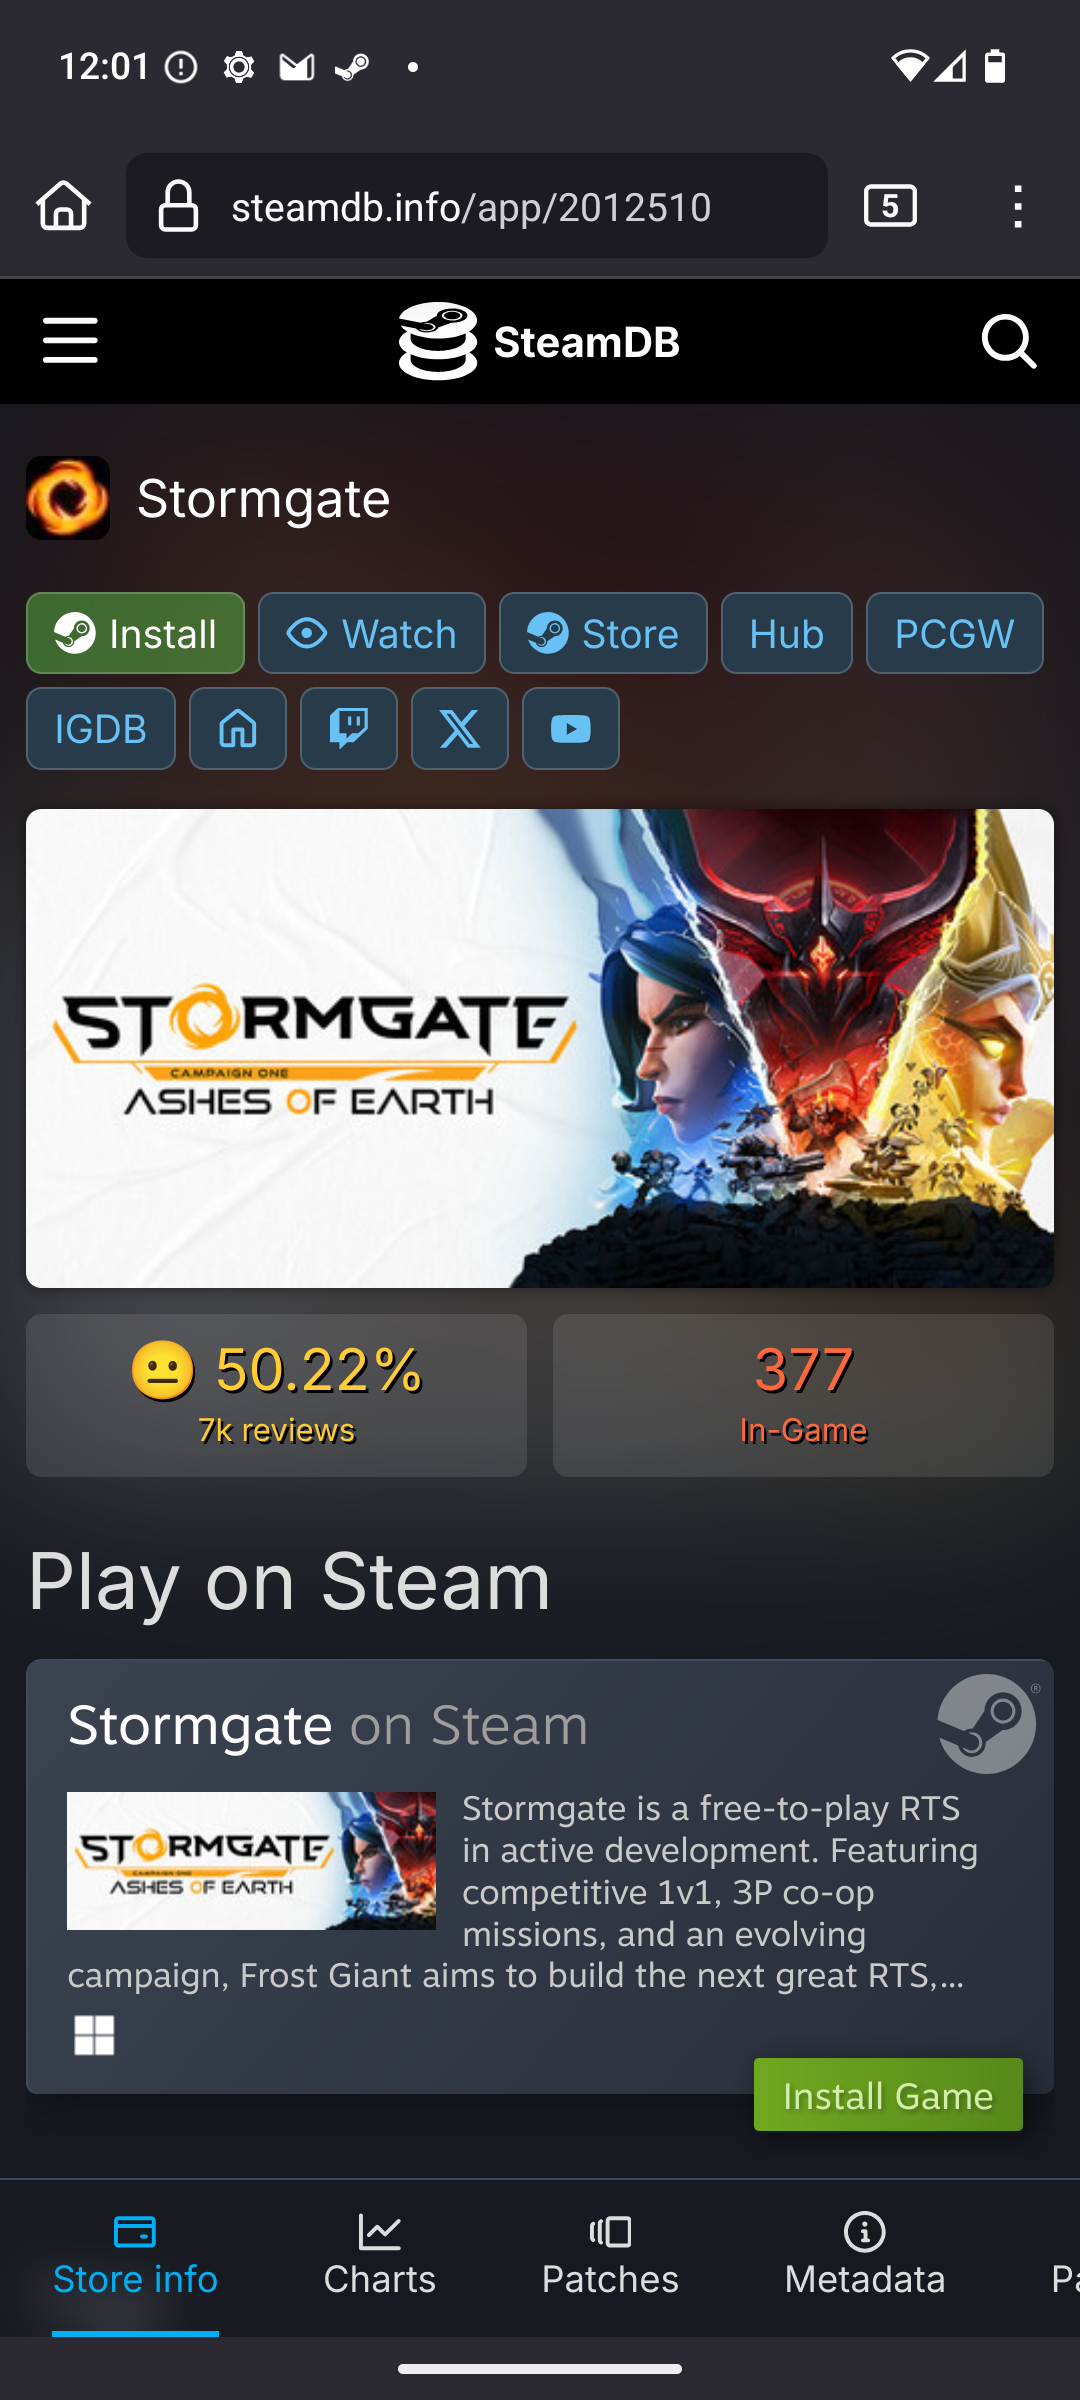1080x2400 pixels.
Task: Open the X (Twitter) link icon
Action: click(460, 728)
